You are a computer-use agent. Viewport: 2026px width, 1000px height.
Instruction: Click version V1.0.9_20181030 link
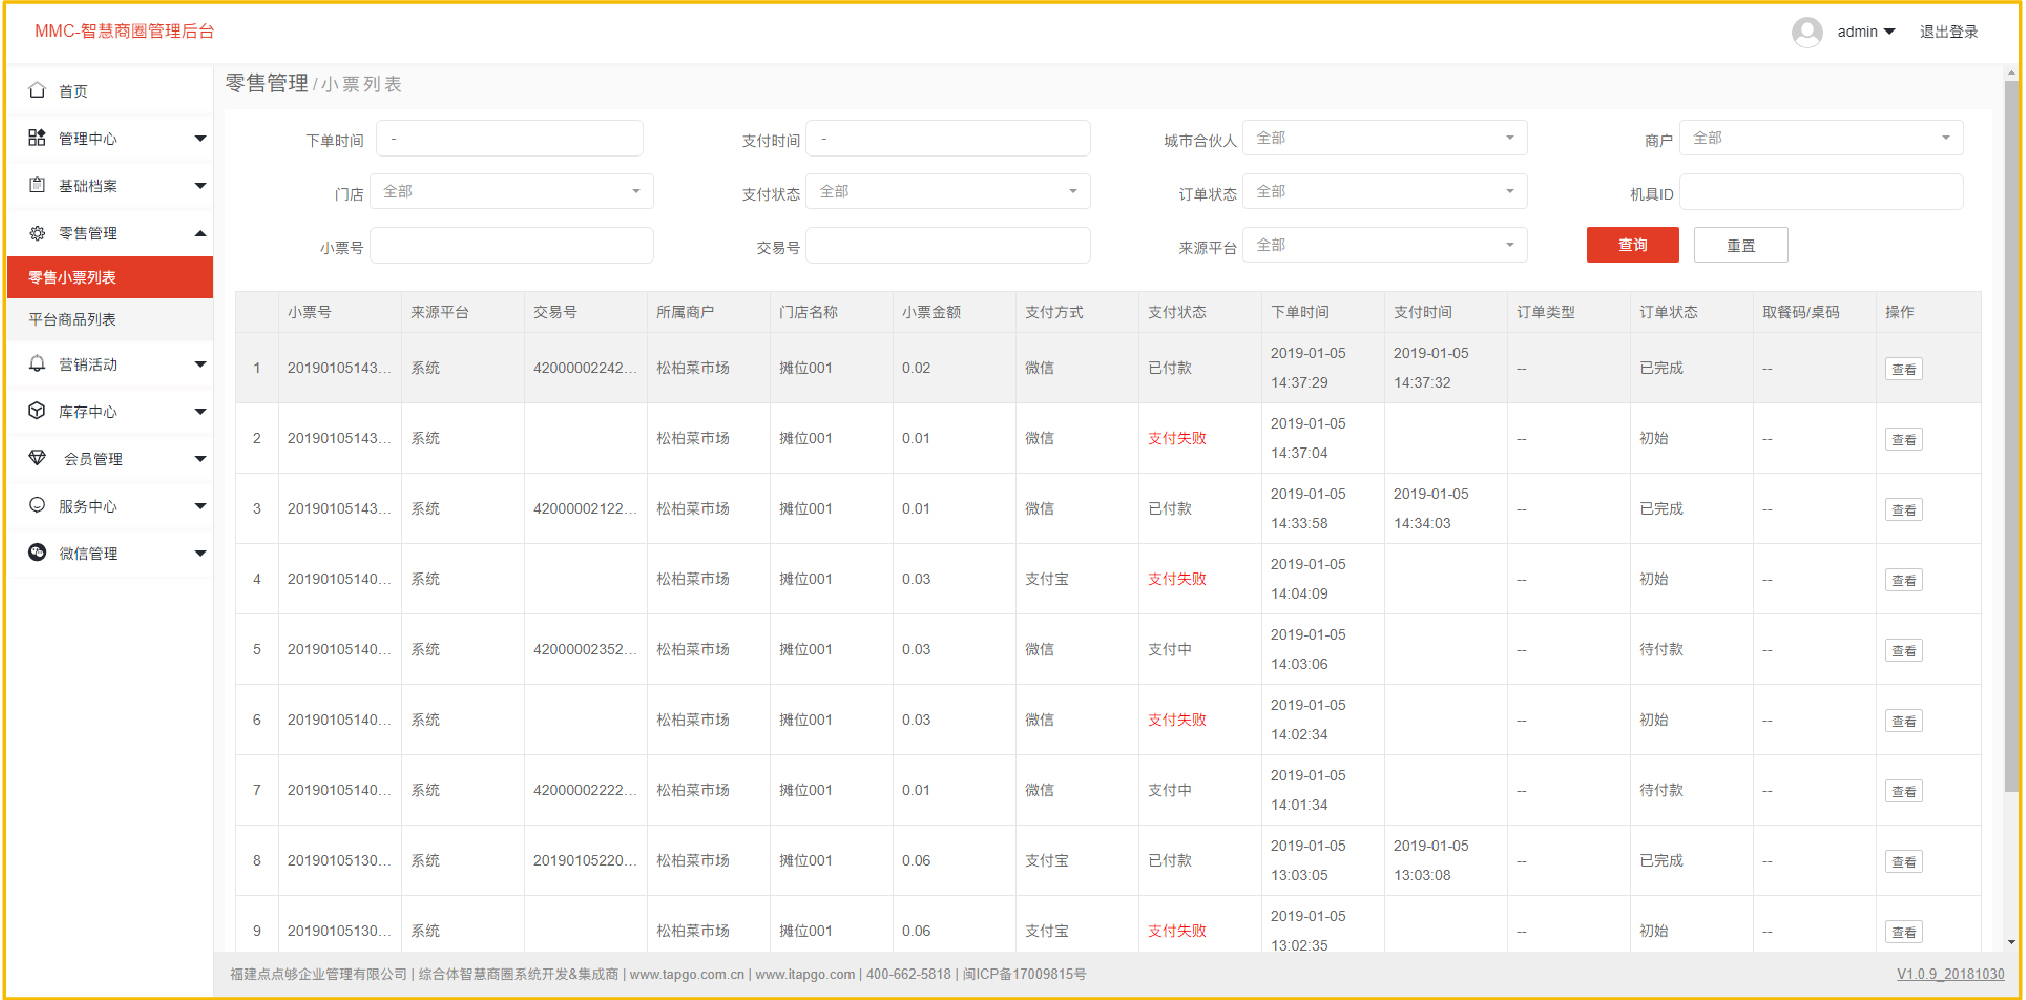(1950, 974)
